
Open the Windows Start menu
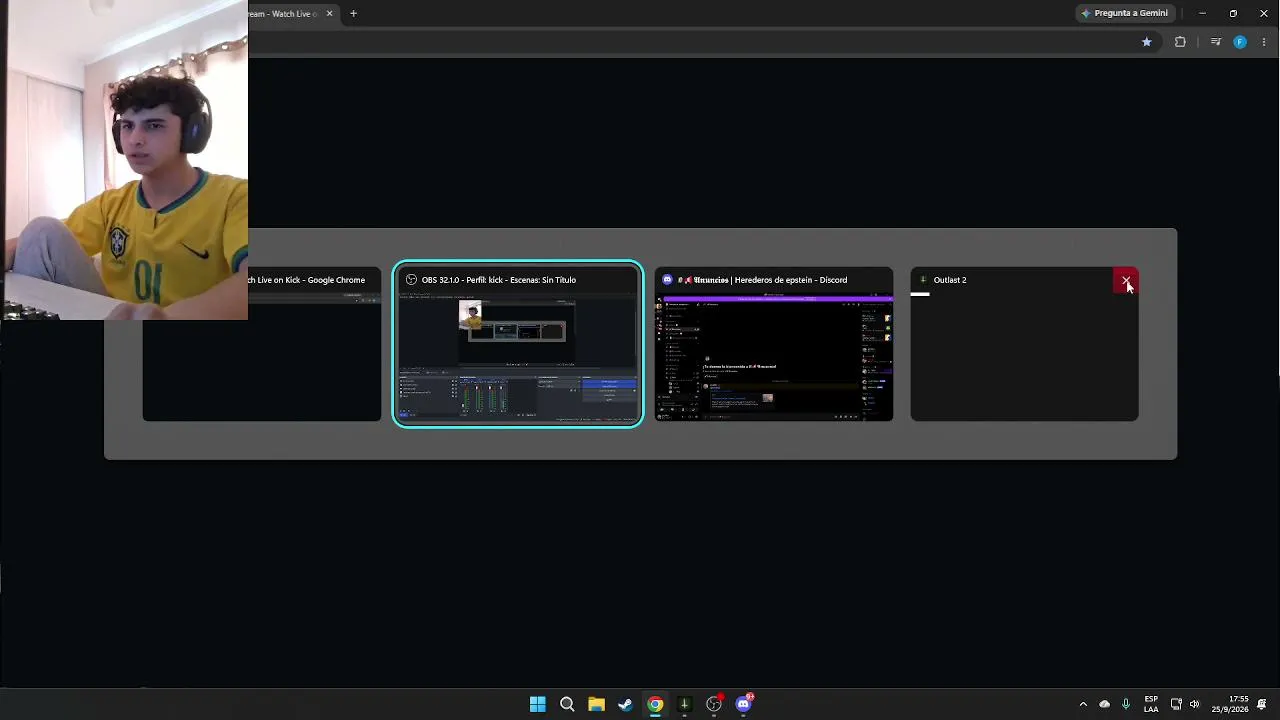538,704
